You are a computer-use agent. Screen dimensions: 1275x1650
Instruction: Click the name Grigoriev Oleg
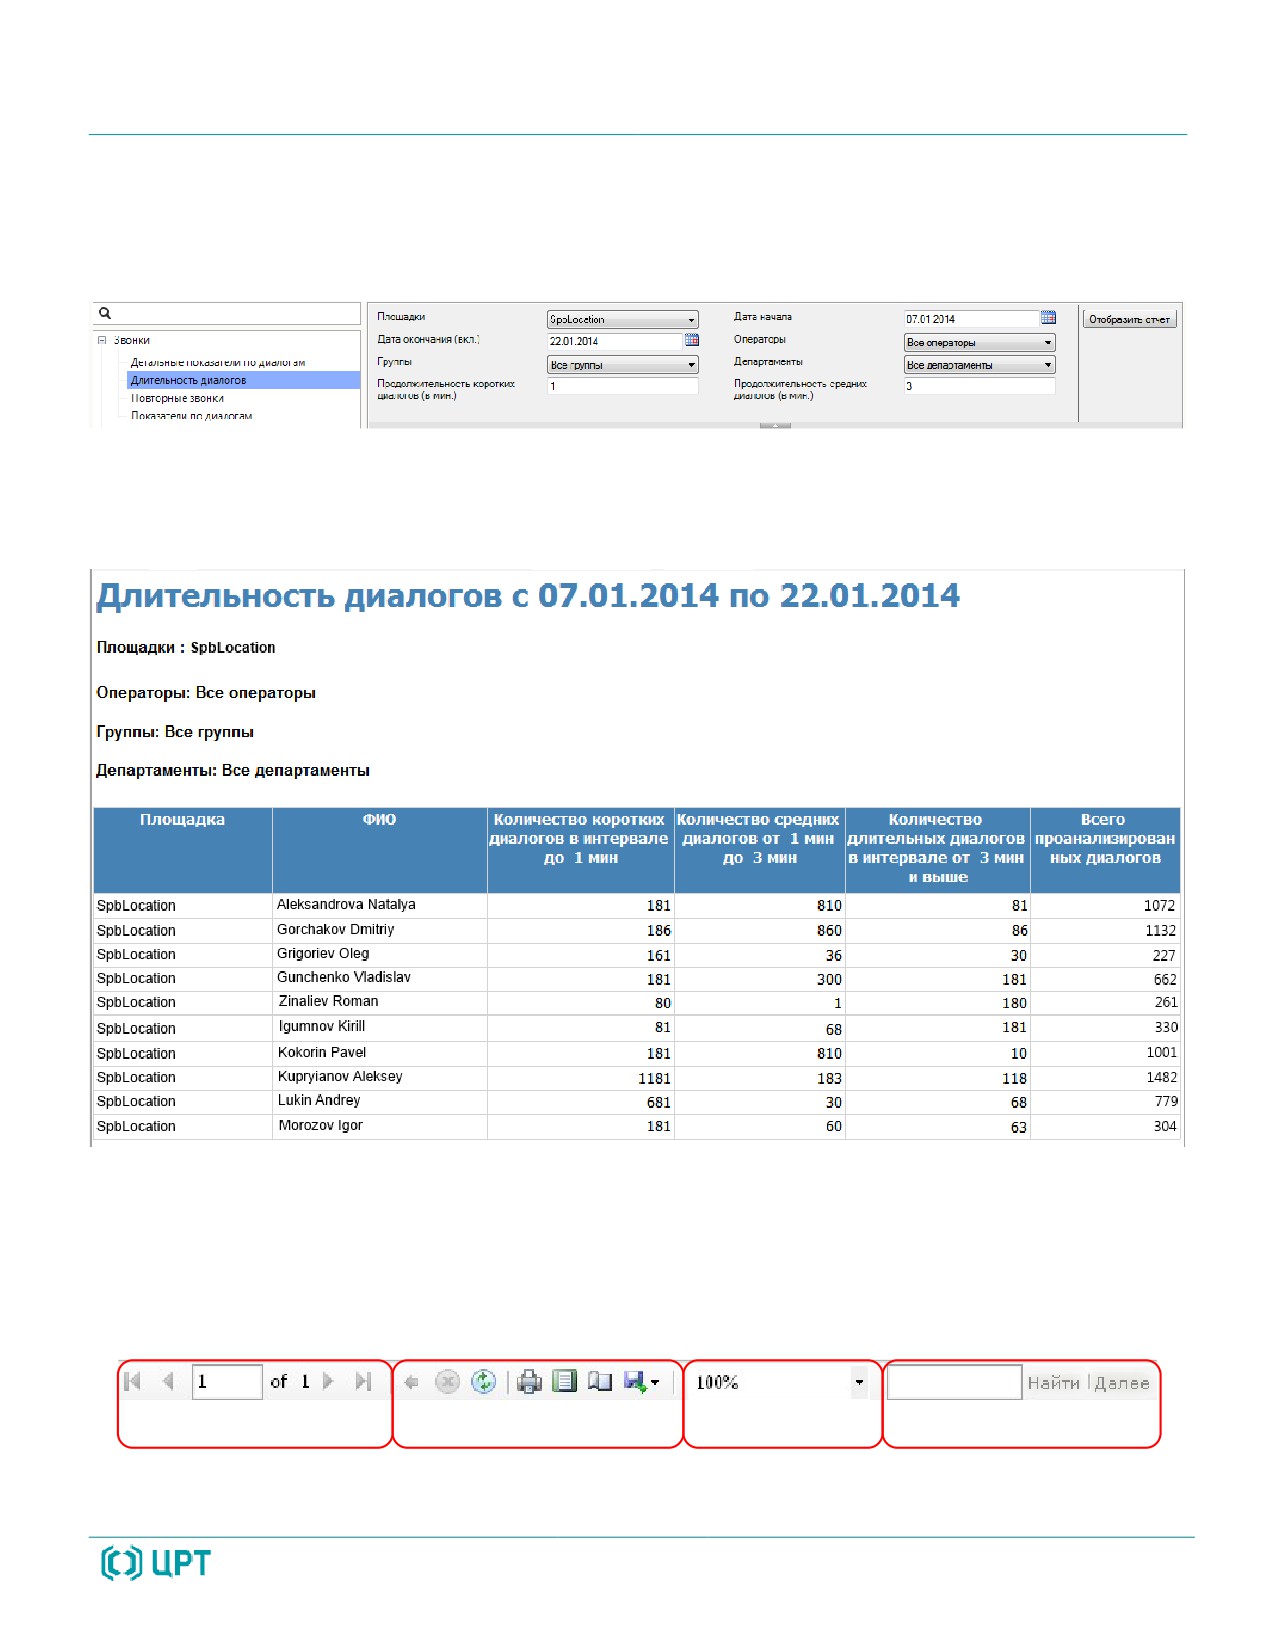[323, 953]
